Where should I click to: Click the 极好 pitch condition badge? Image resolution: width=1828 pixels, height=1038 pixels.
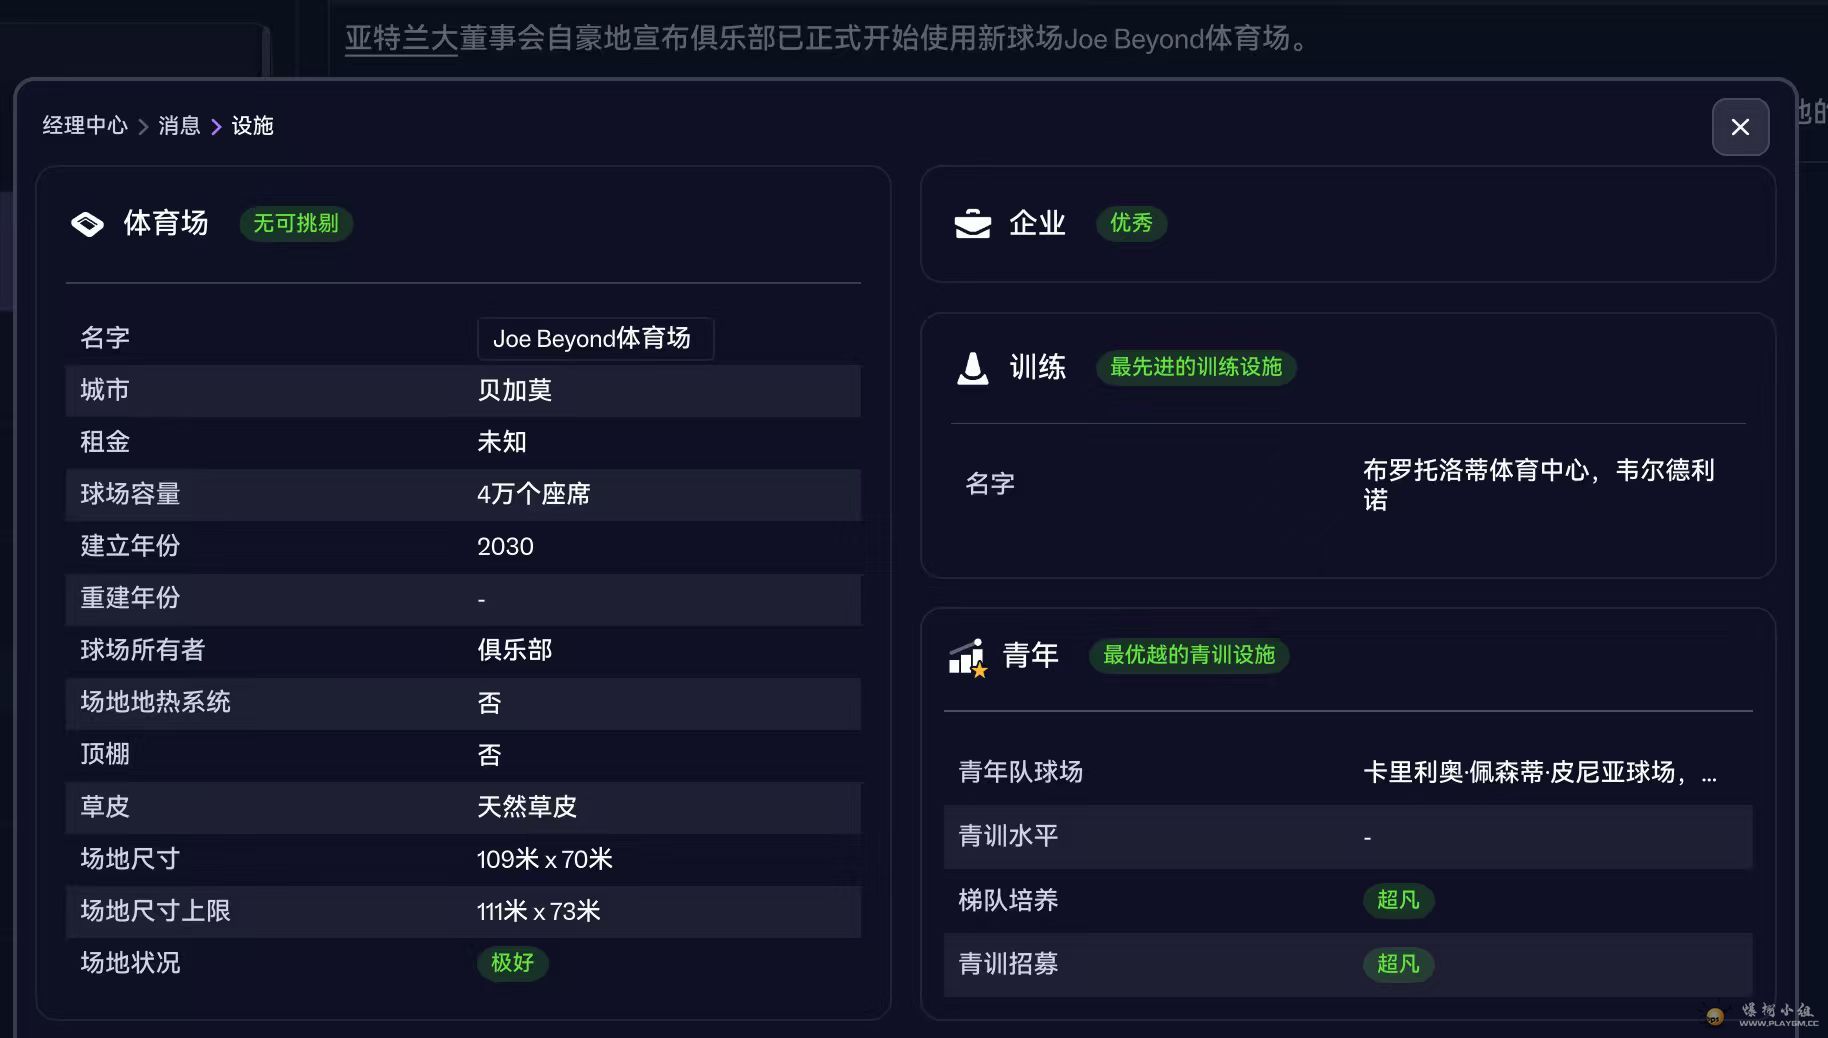(512, 963)
